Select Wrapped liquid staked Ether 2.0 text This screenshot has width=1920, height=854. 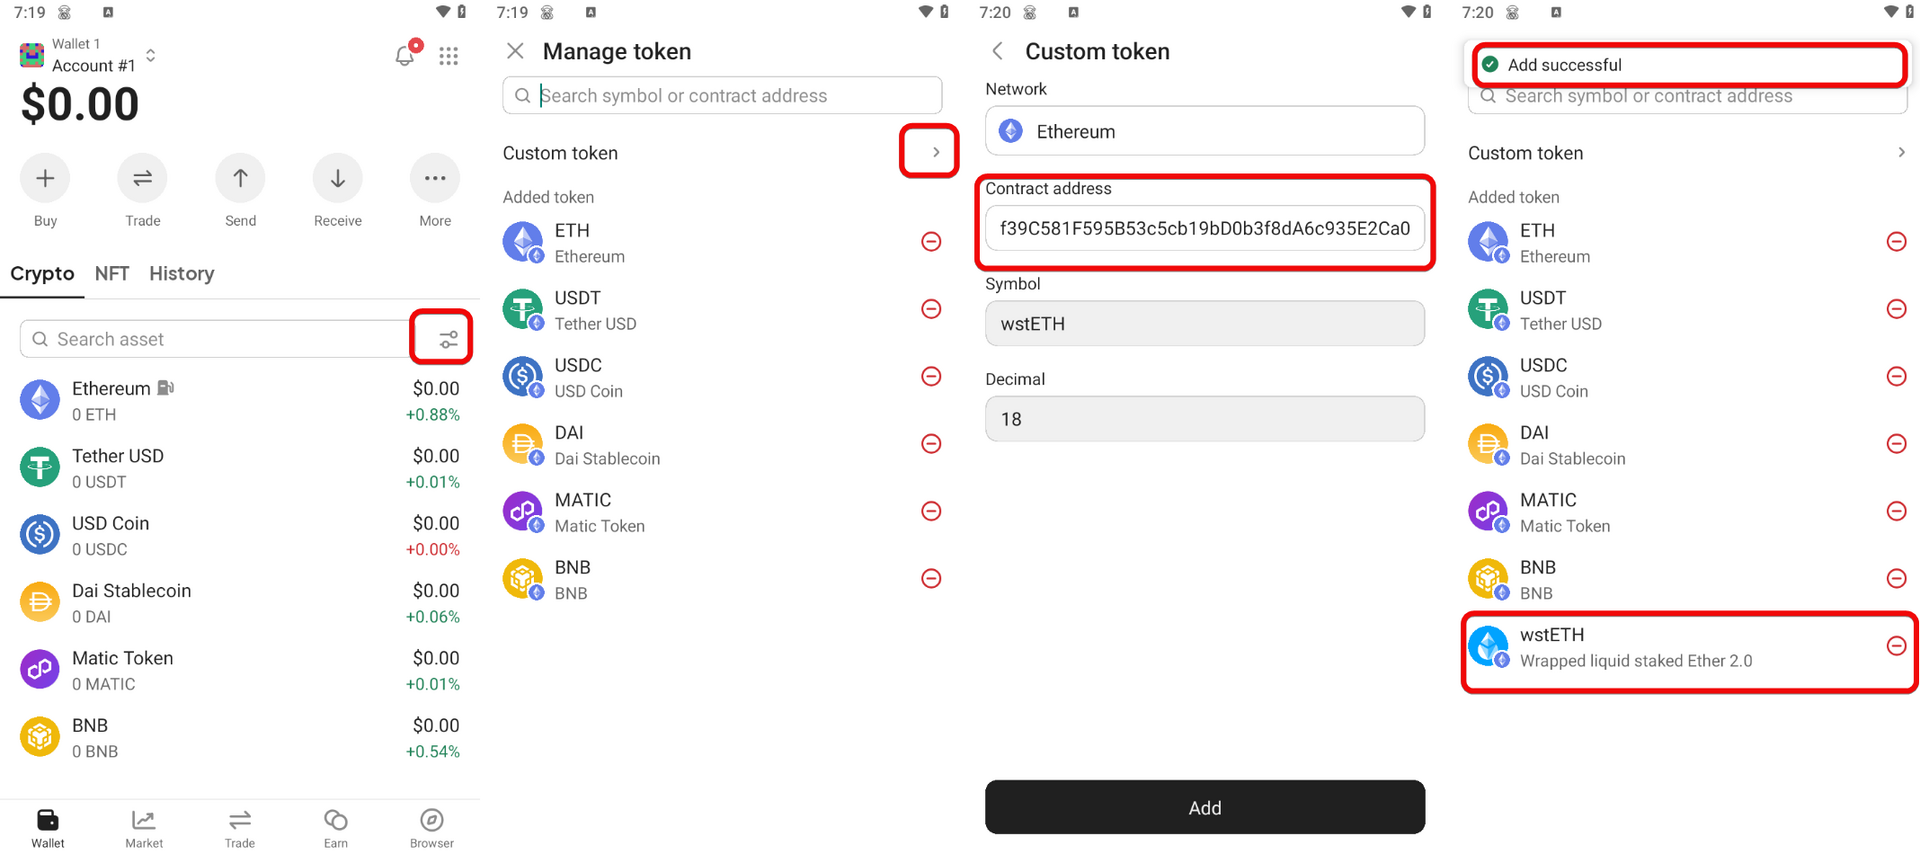(1636, 661)
